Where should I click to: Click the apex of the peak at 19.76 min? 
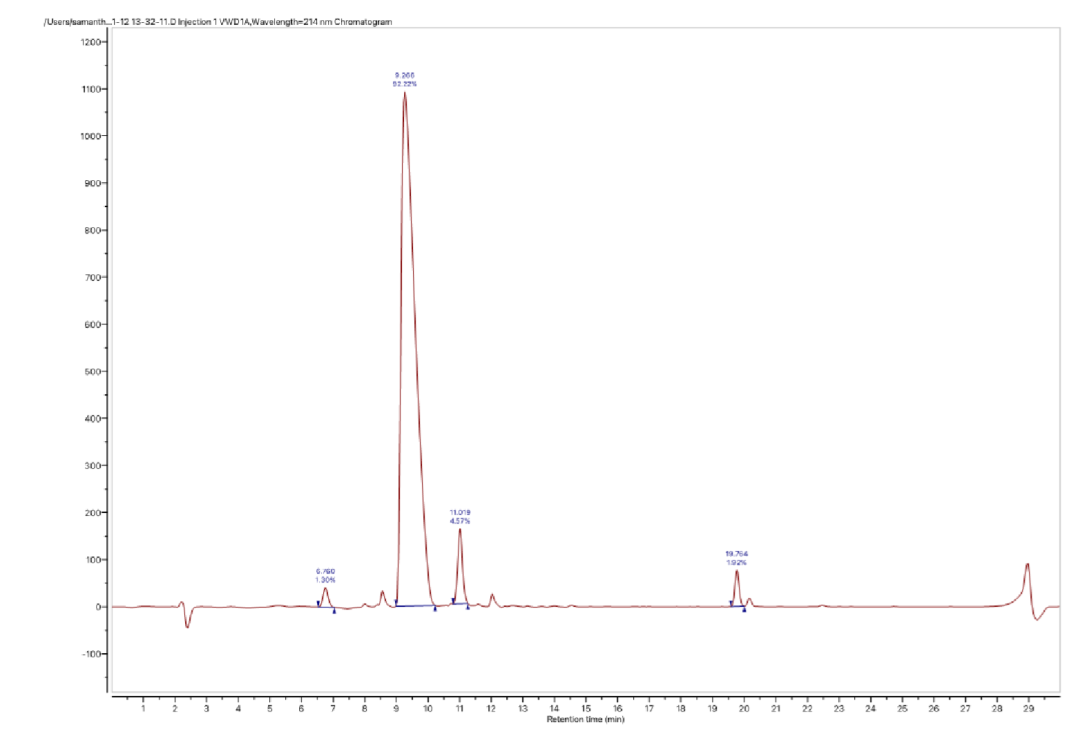pyautogui.click(x=736, y=571)
